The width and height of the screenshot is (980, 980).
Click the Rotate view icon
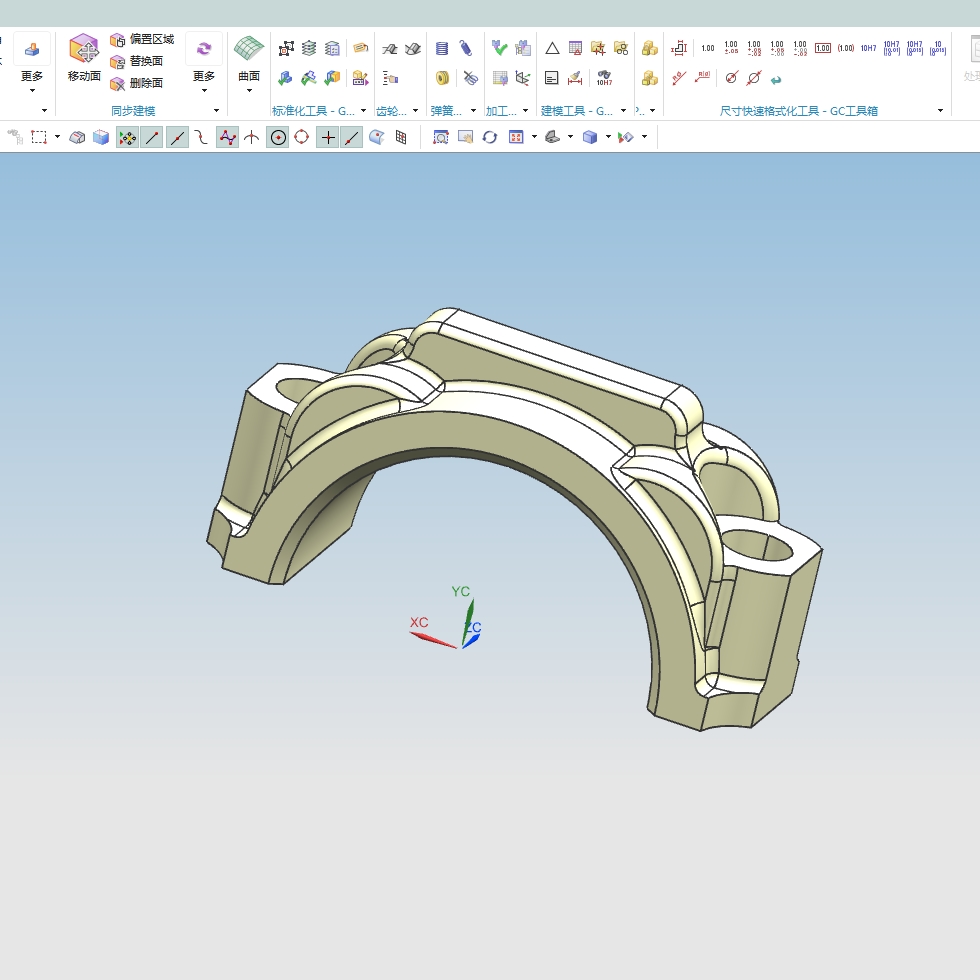click(x=490, y=138)
